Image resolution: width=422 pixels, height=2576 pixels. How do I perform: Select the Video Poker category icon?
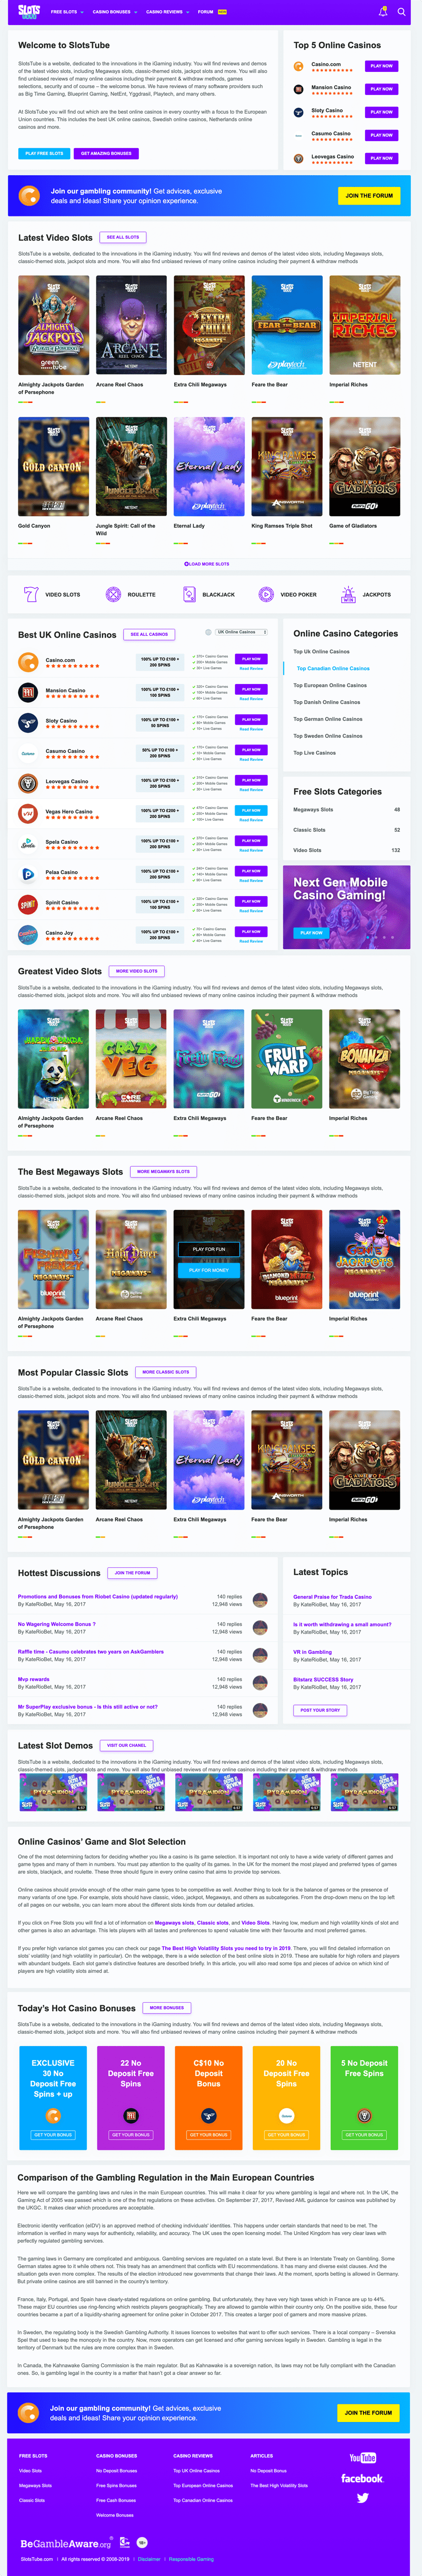(x=266, y=594)
